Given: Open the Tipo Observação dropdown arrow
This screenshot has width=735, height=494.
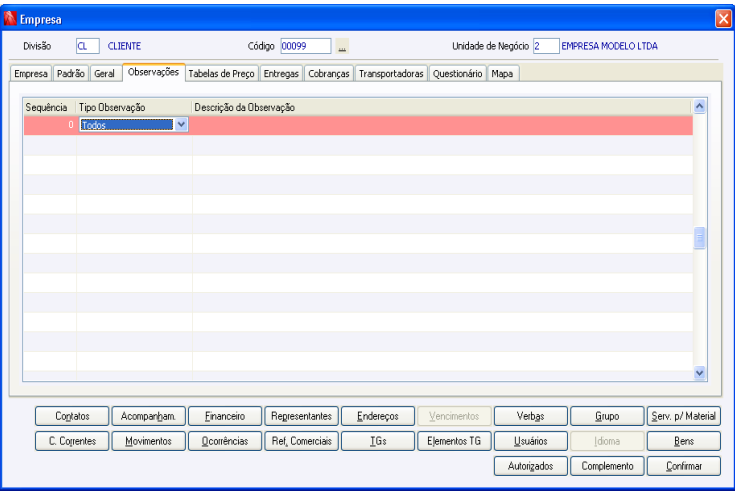Looking at the screenshot, I should [x=181, y=125].
